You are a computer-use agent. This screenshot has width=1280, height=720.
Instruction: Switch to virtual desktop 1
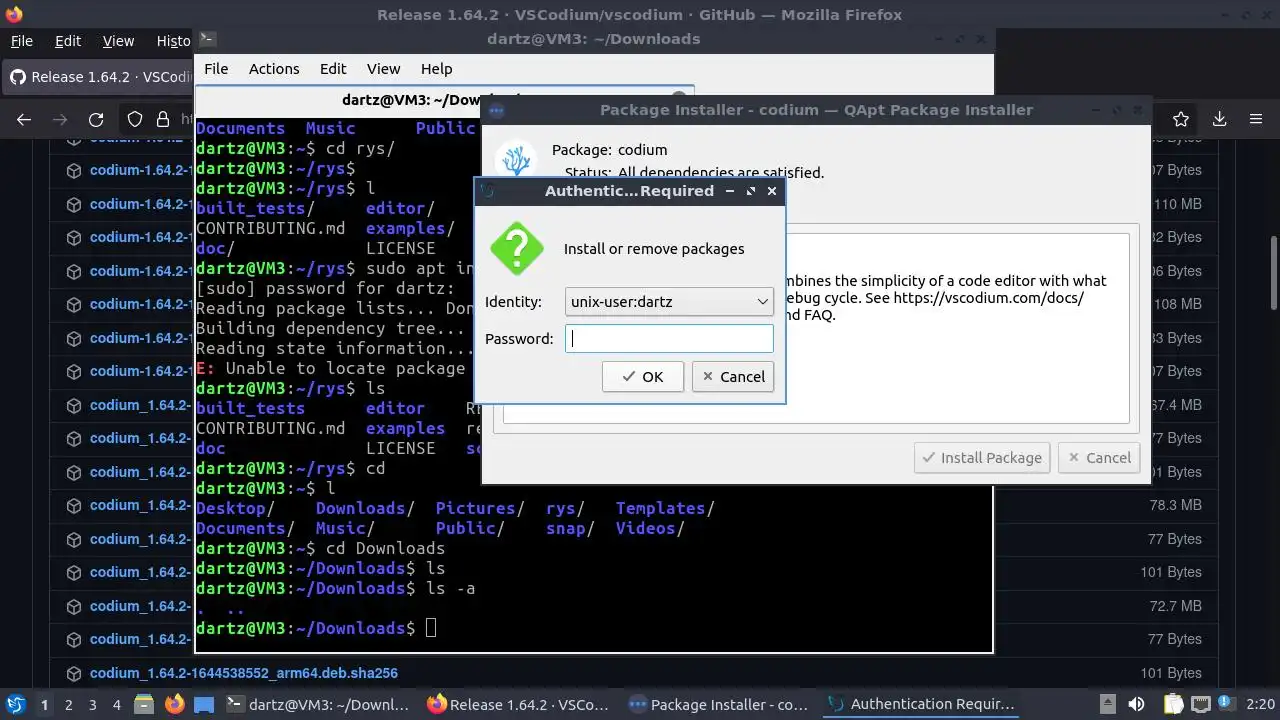[x=44, y=705]
